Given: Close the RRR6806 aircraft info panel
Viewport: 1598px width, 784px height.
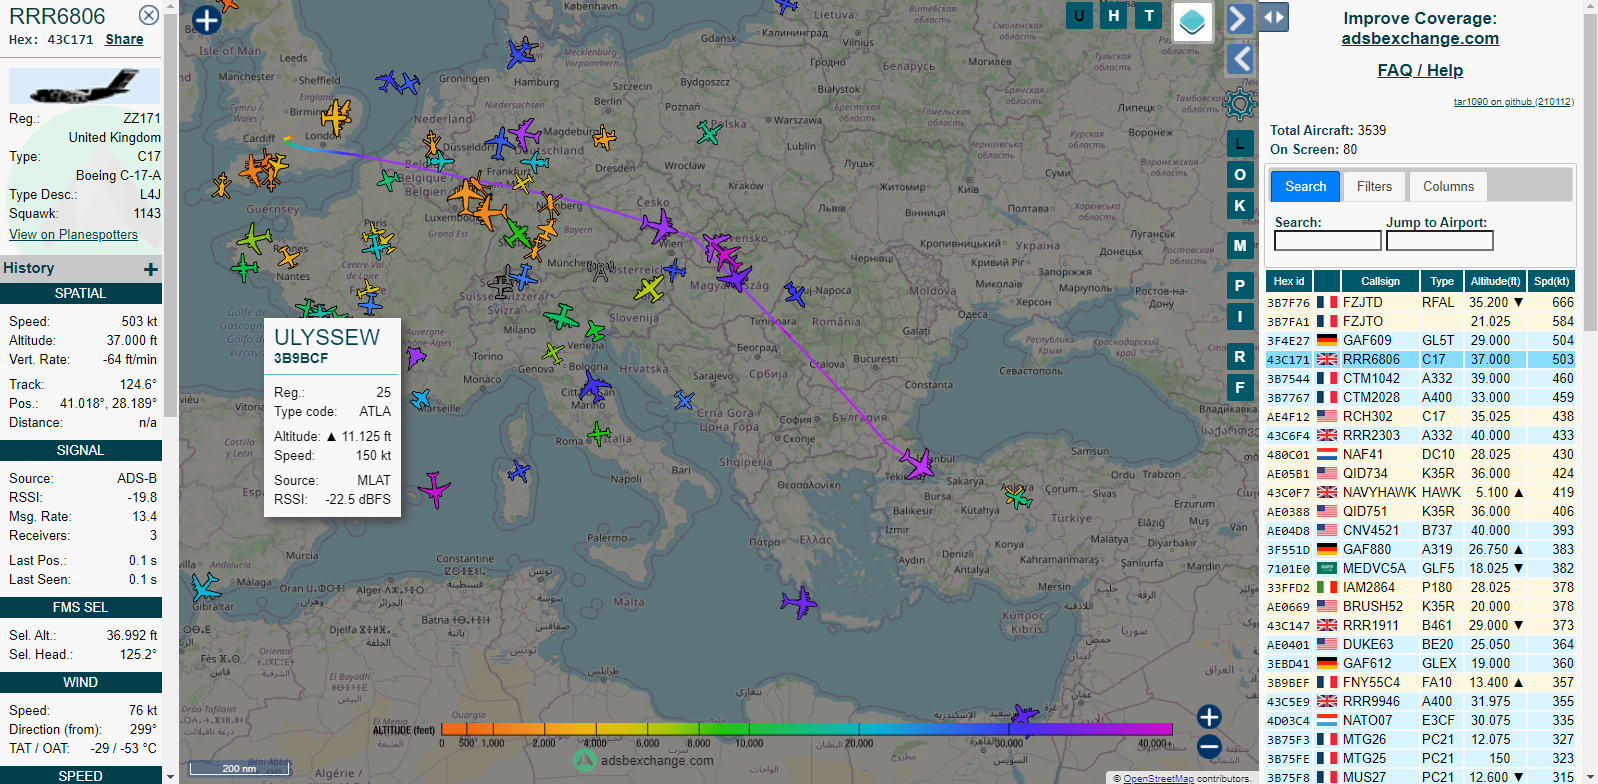Looking at the screenshot, I should [x=148, y=15].
